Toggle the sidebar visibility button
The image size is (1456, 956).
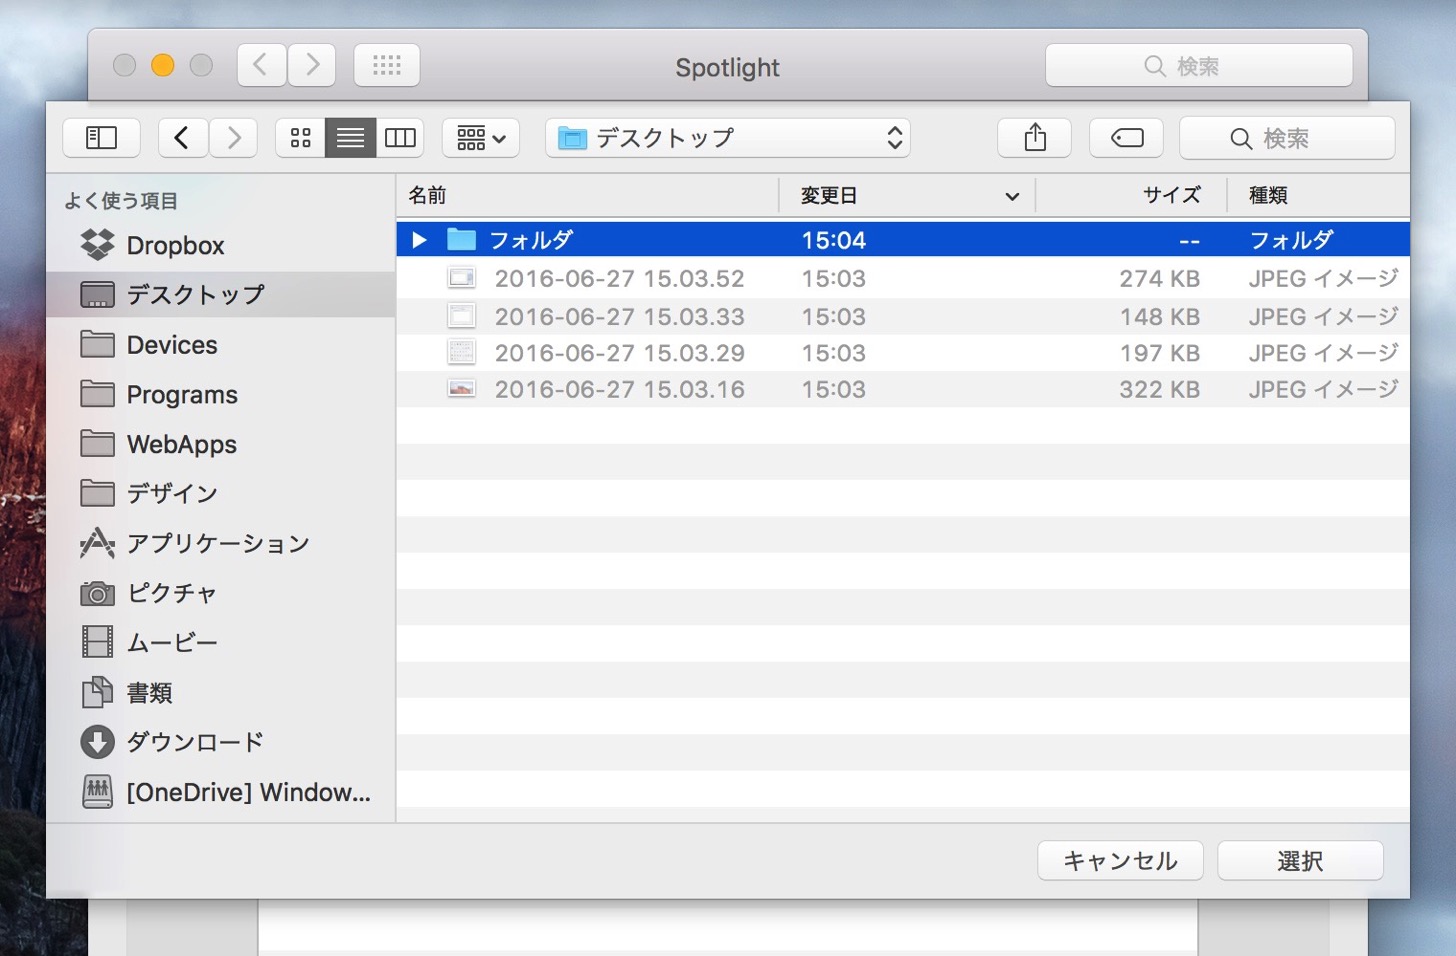pyautogui.click(x=101, y=138)
